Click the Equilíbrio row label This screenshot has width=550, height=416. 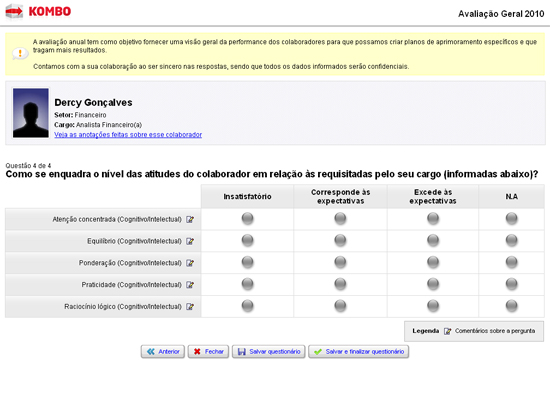pyautogui.click(x=134, y=241)
